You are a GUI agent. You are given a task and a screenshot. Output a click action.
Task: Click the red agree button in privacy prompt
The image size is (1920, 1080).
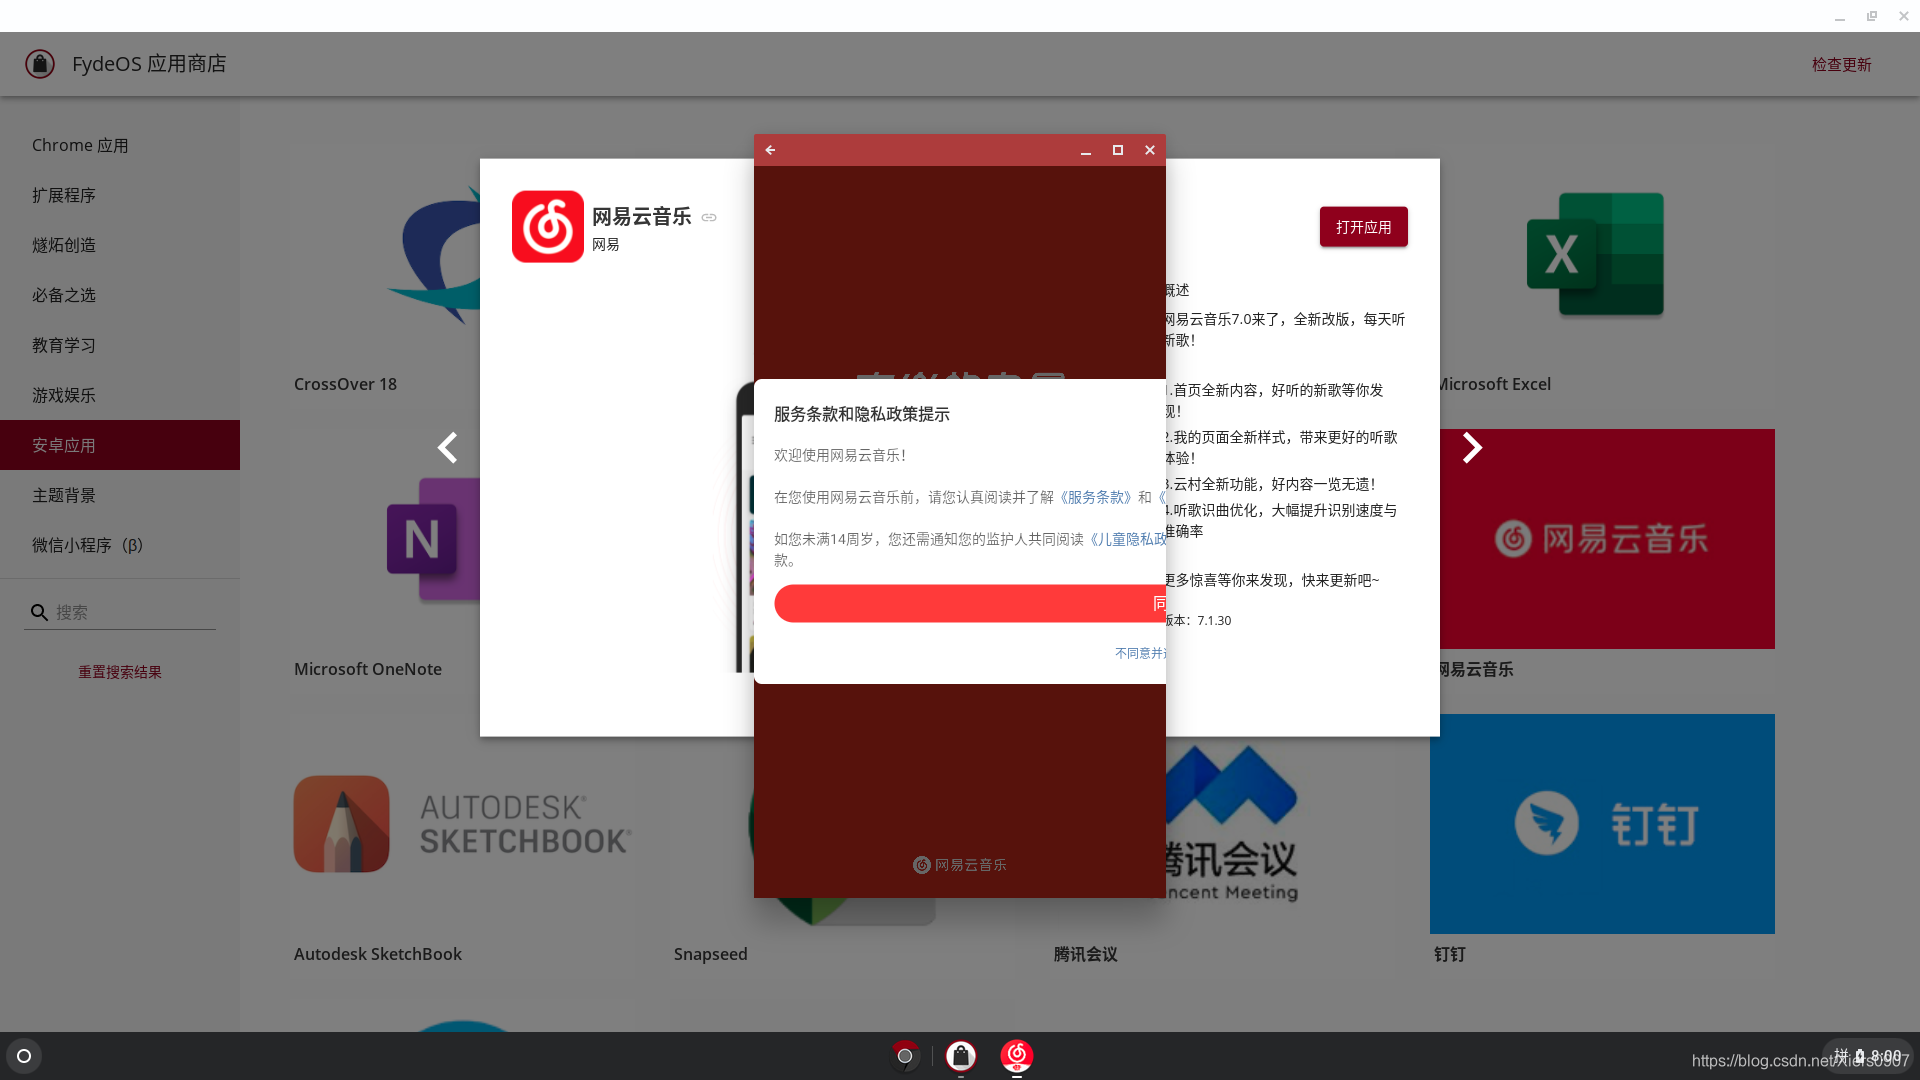tap(968, 603)
